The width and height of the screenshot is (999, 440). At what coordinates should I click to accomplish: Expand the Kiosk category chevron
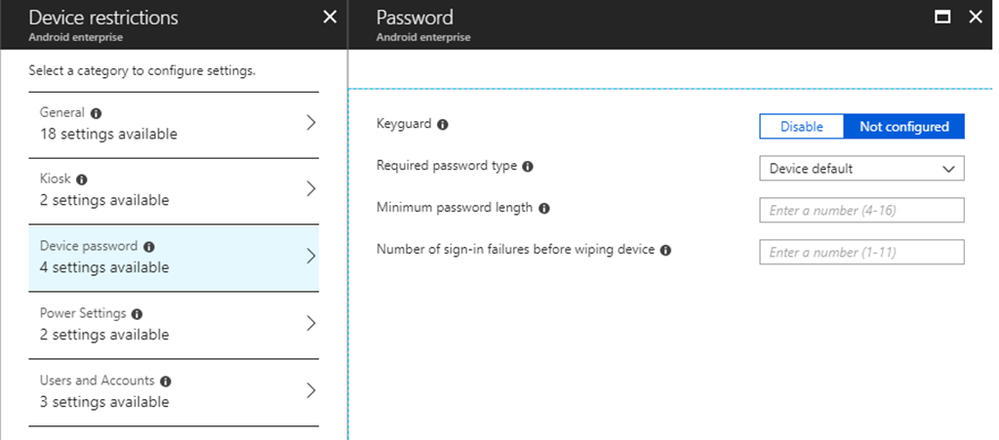coord(310,189)
